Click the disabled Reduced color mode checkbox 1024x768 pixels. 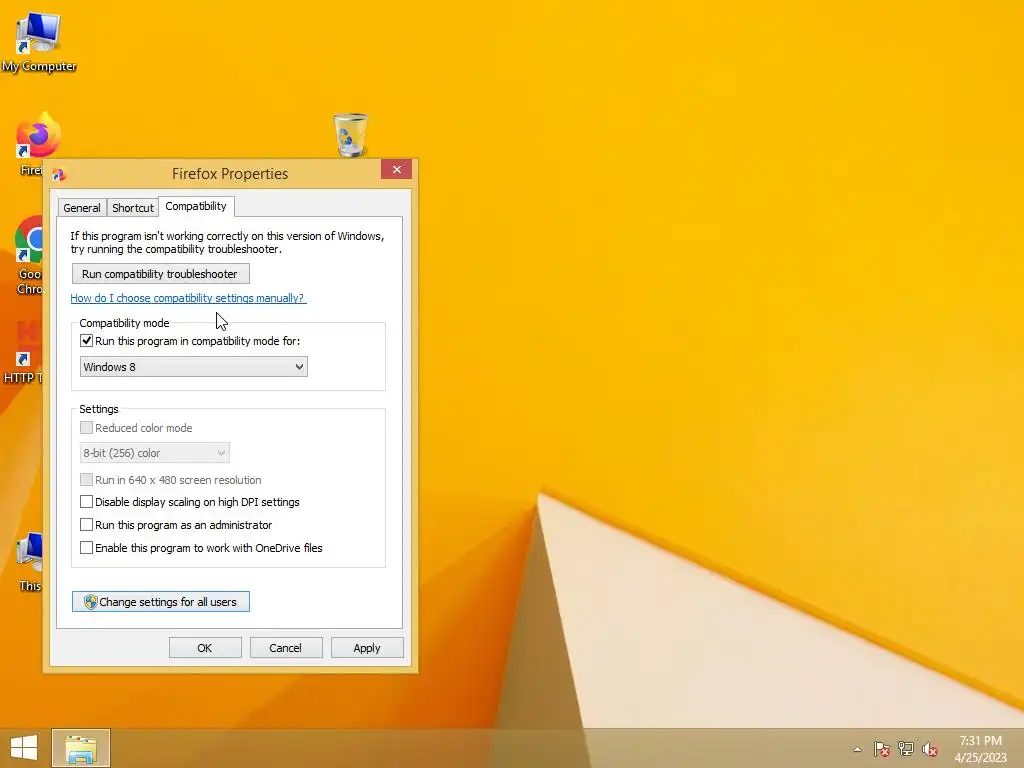[x=86, y=428]
